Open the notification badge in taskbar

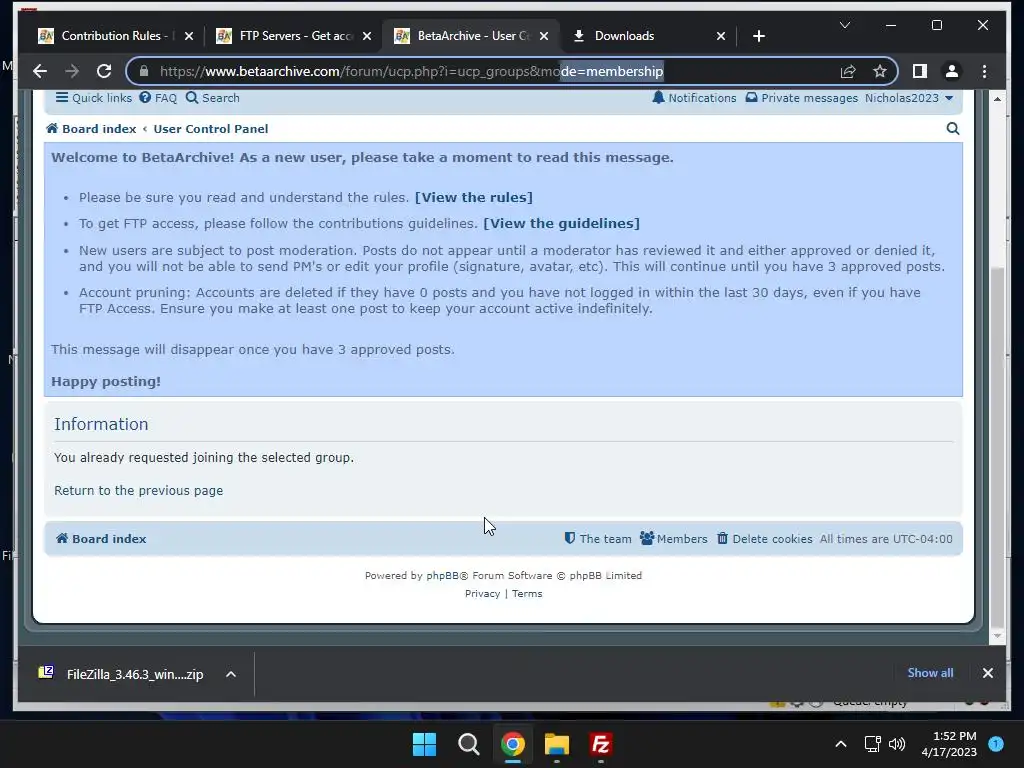tap(995, 744)
